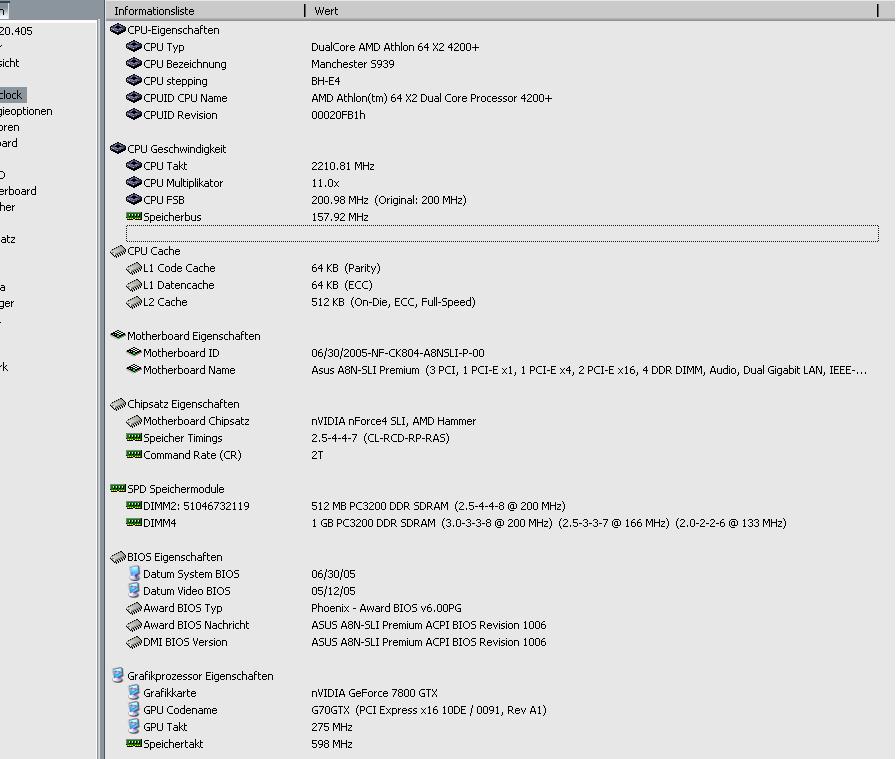The image size is (896, 759).
Task: Click the memory icon beside Speicher Timings
Action: pyautogui.click(x=134, y=437)
